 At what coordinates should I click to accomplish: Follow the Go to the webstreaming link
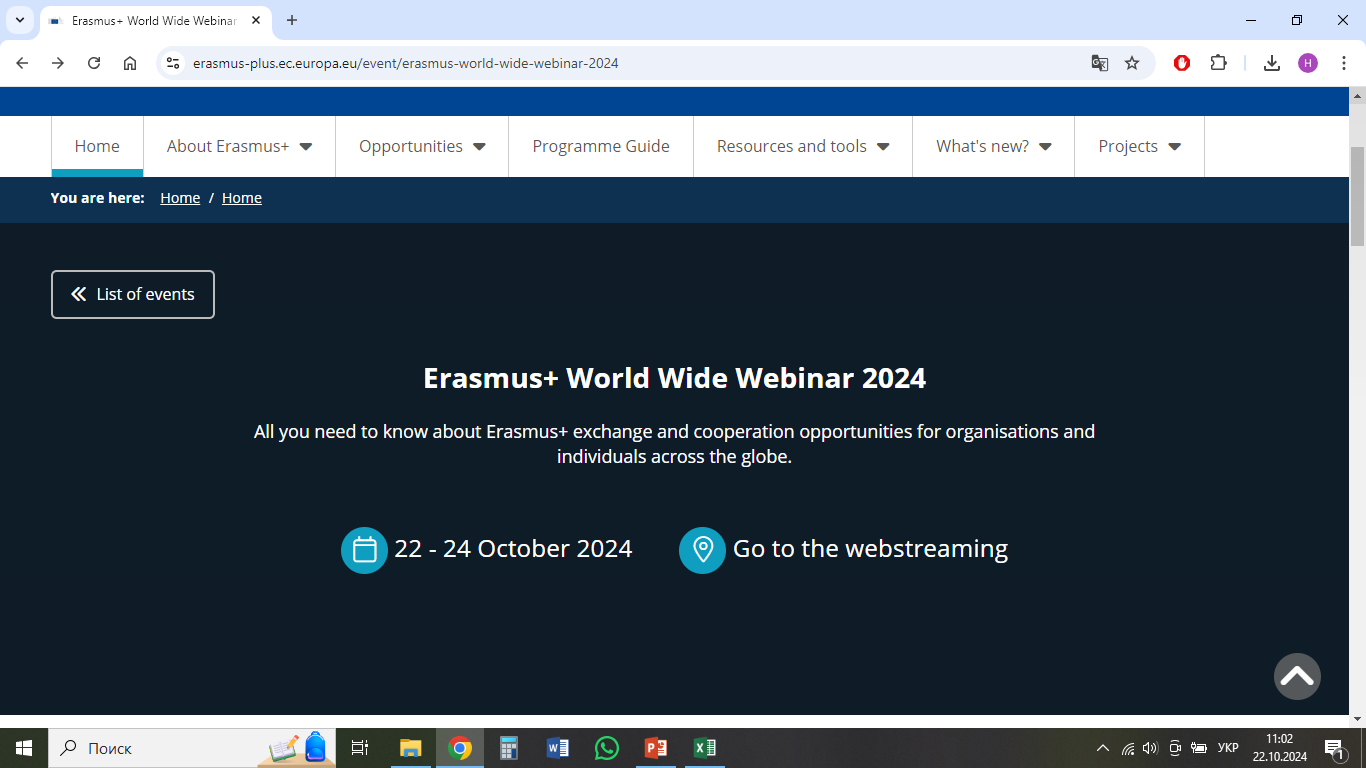point(870,549)
